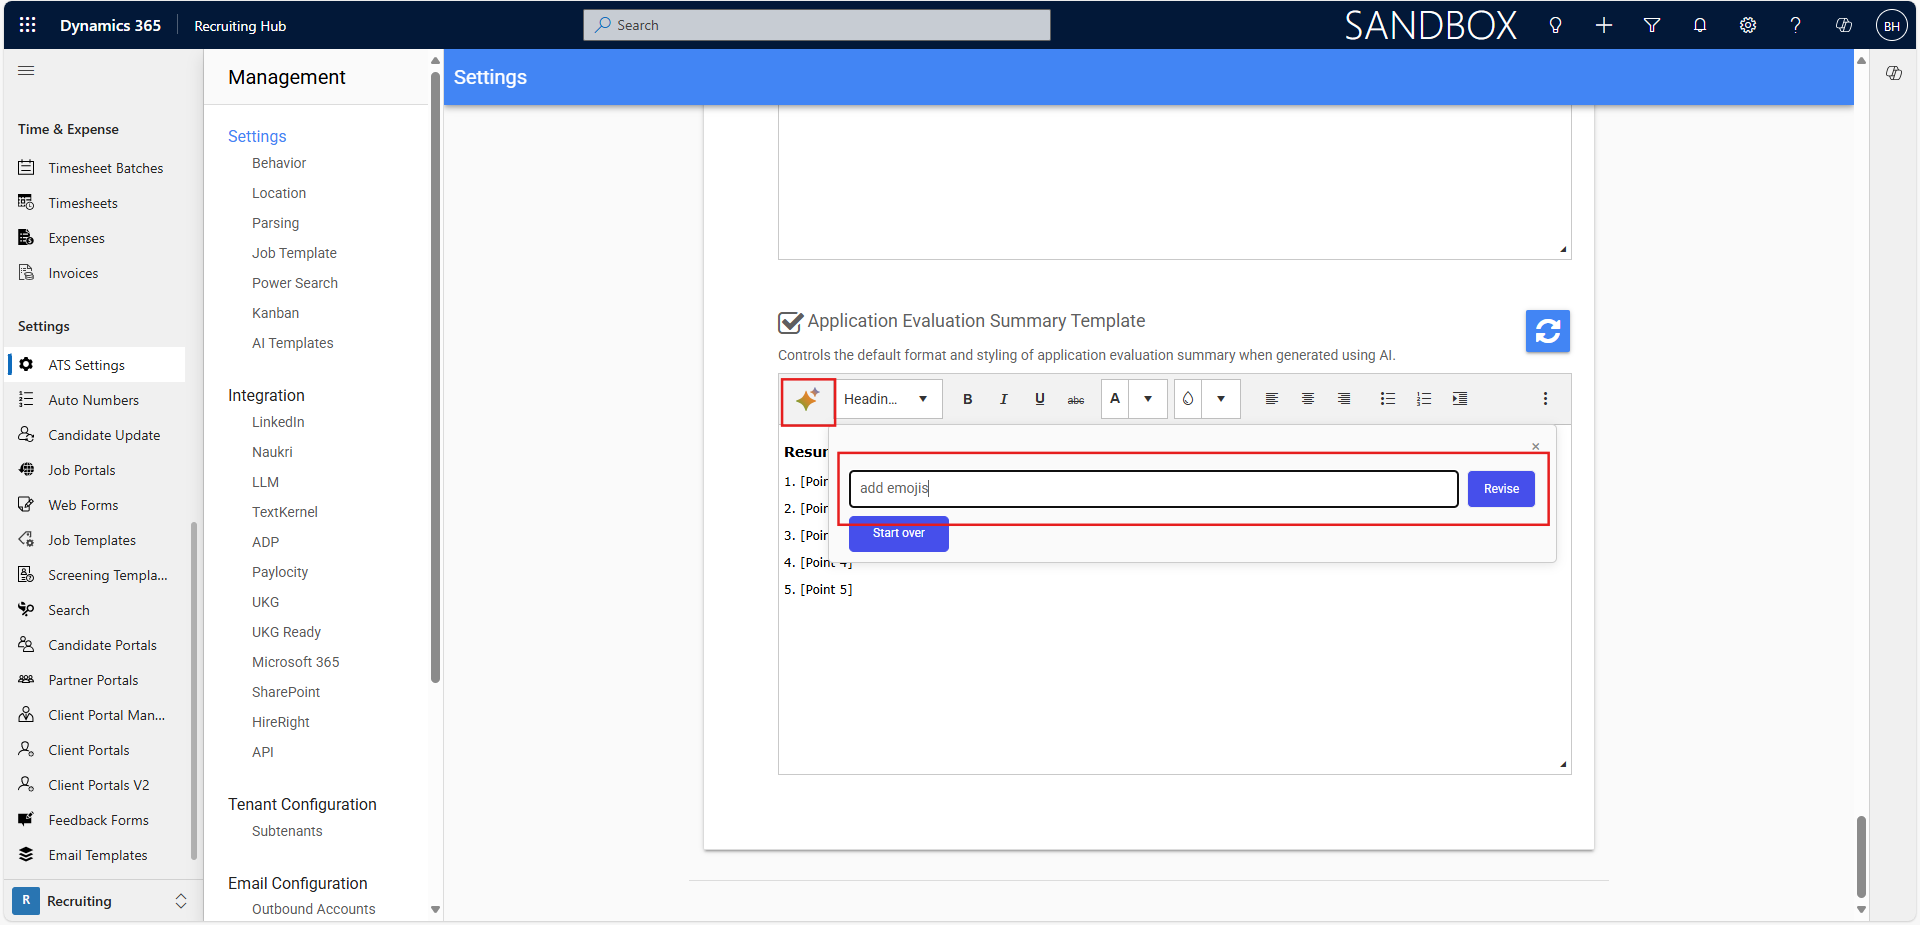
Task: Open the help question mark icon
Action: [1795, 25]
